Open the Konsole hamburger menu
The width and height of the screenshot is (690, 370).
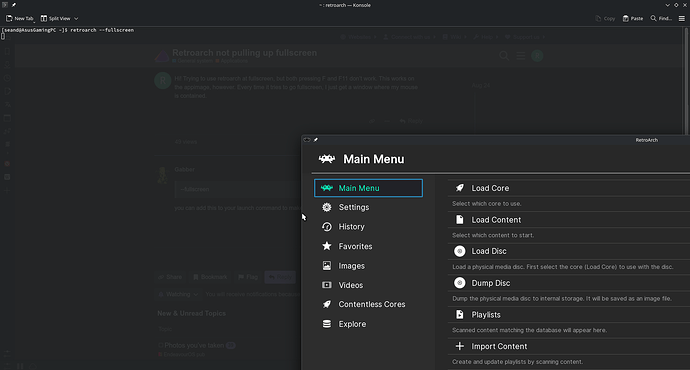point(682,18)
